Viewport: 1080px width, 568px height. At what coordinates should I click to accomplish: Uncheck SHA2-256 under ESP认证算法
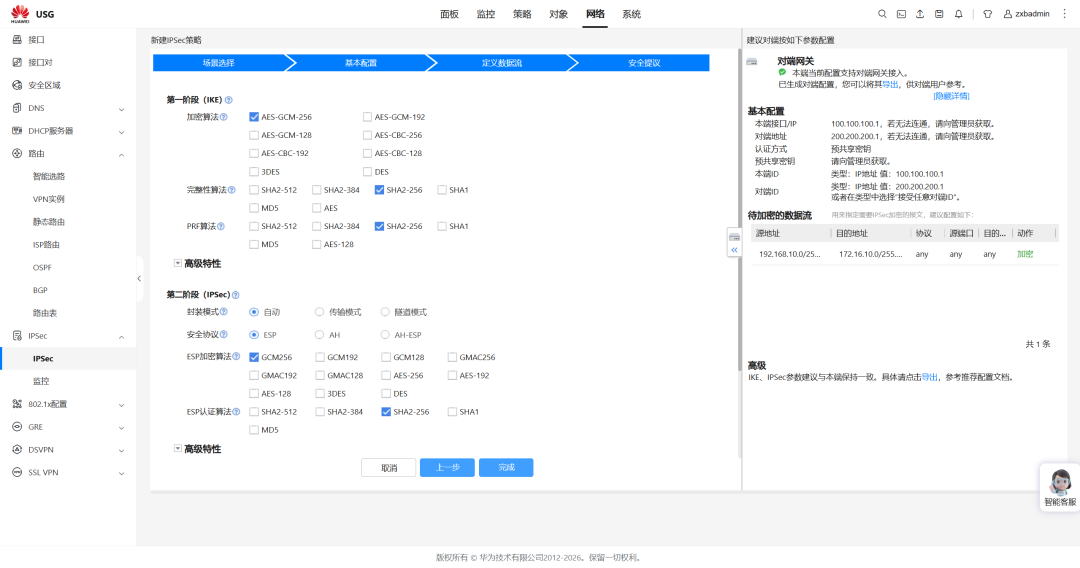386,412
